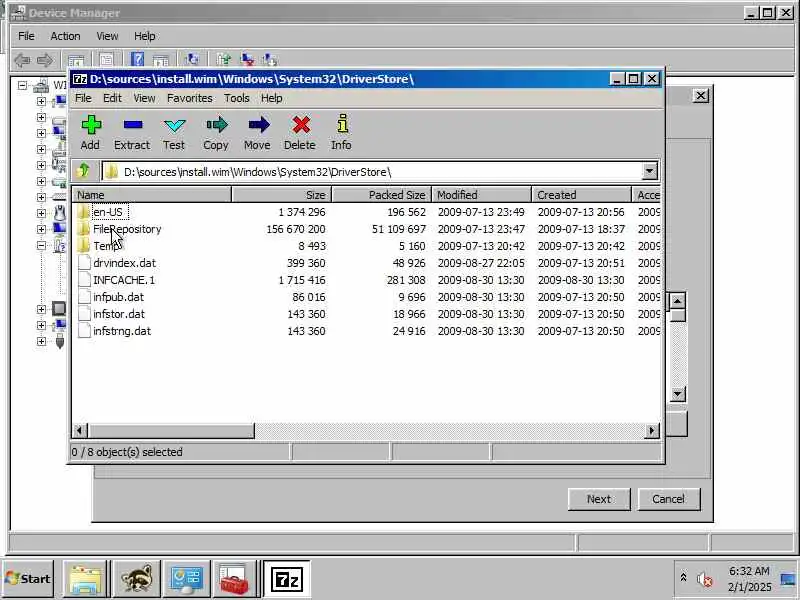The width and height of the screenshot is (800, 600).
Task: Sort by the Size column header
Action: pyautogui.click(x=282, y=195)
